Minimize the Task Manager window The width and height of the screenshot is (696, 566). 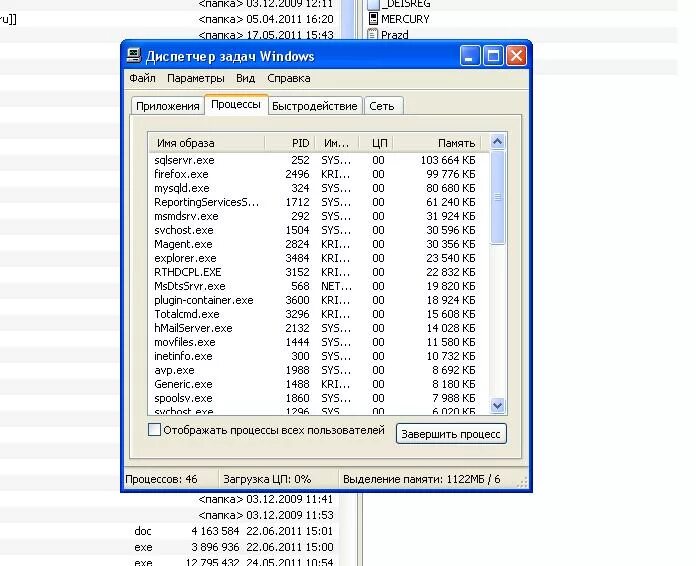(469, 56)
